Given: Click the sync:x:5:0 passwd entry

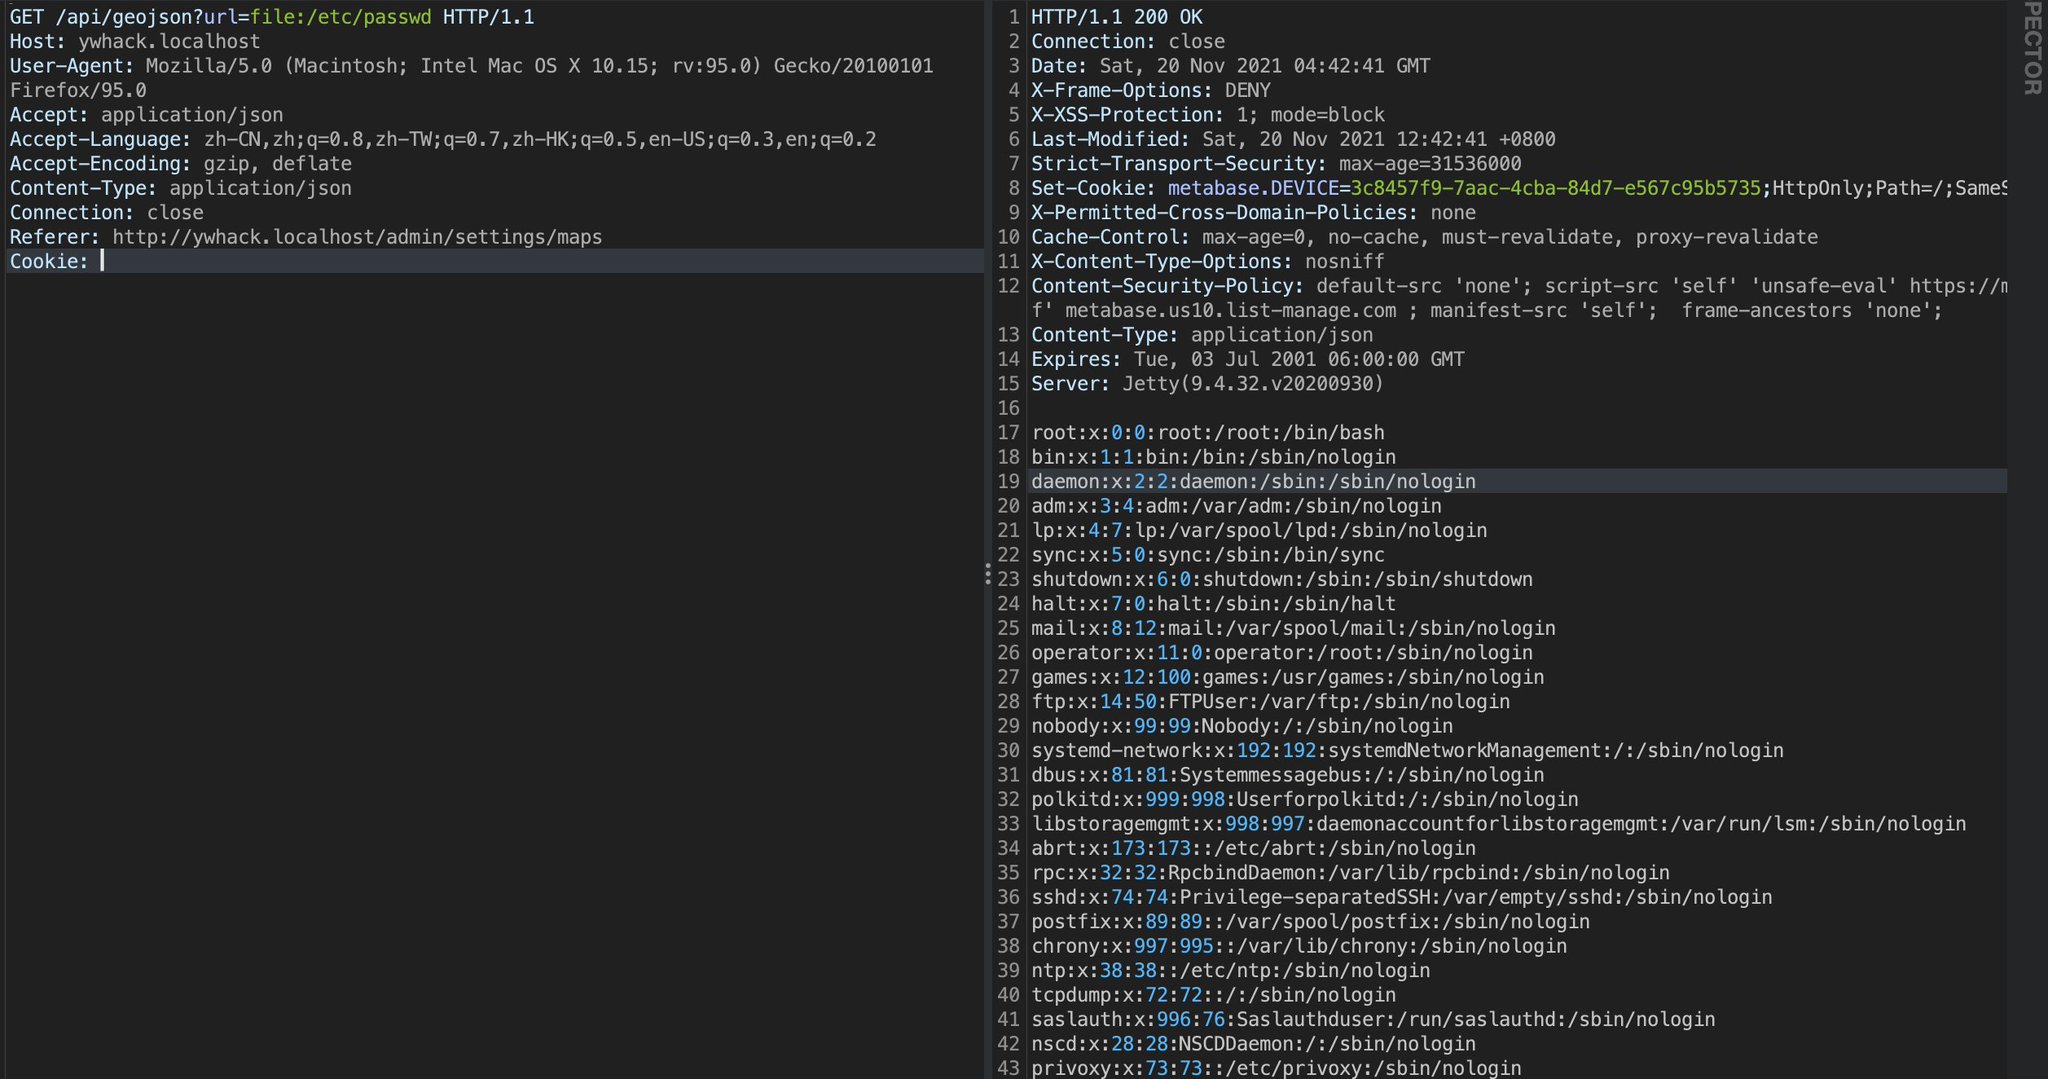Looking at the screenshot, I should [1208, 555].
